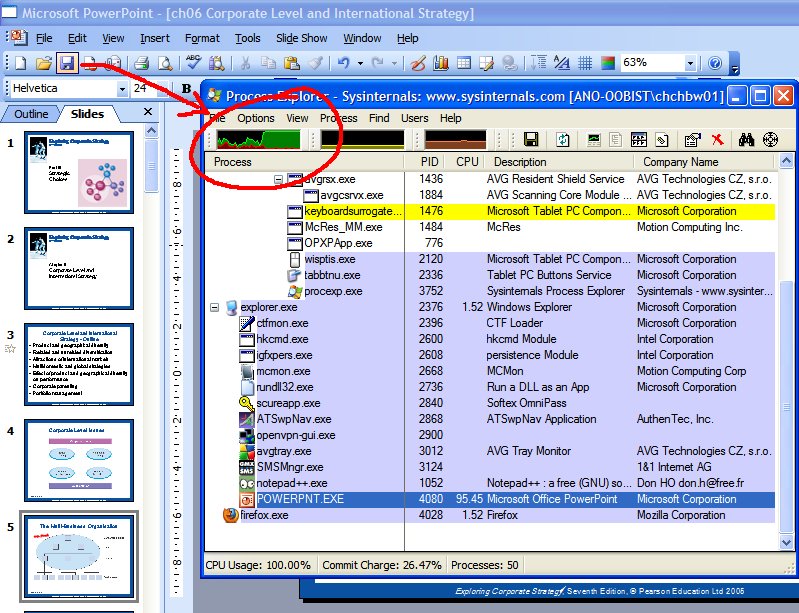Collapse the explorer.exe process tree node
Screen dimensions: 799x613
click(215, 307)
